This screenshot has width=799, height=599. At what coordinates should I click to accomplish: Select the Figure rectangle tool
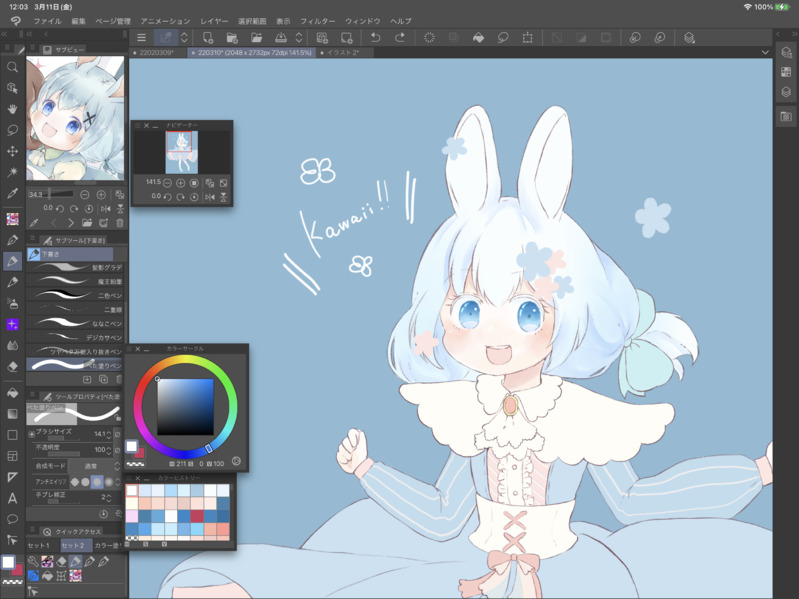(12, 434)
